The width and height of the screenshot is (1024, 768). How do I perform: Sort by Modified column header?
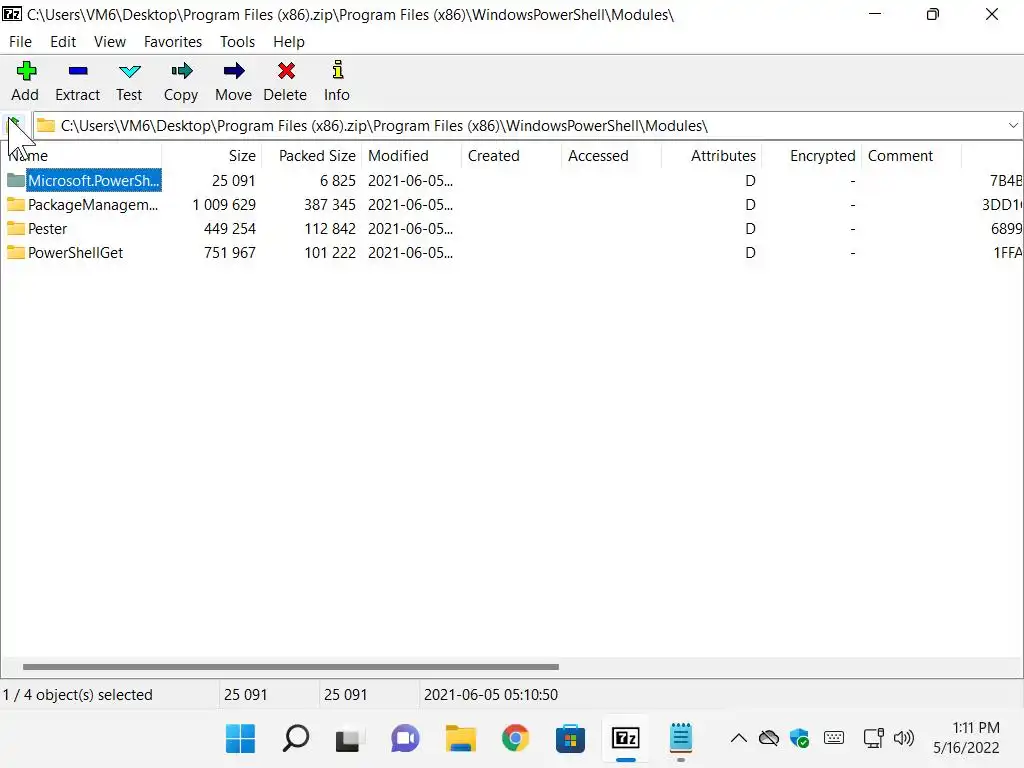411,155
